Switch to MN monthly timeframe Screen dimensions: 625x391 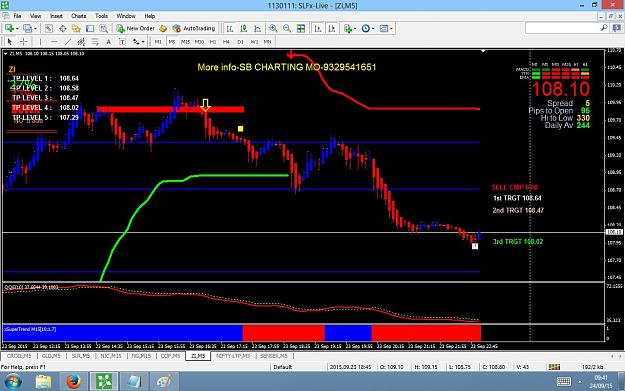click(267, 41)
